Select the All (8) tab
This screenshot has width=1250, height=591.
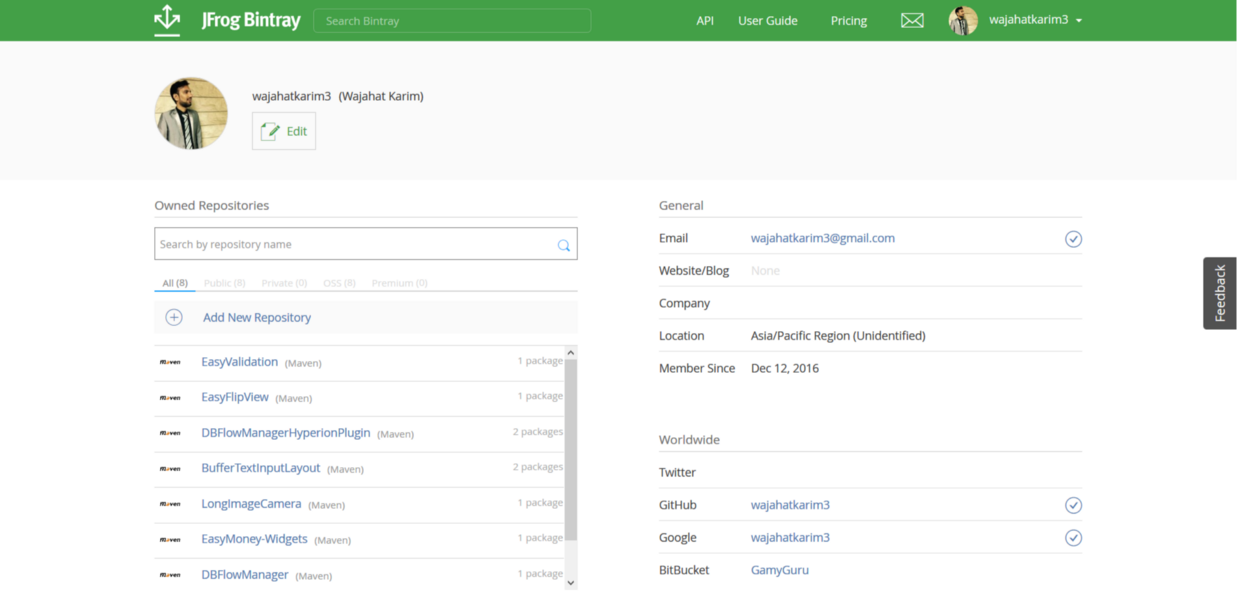pyautogui.click(x=175, y=283)
